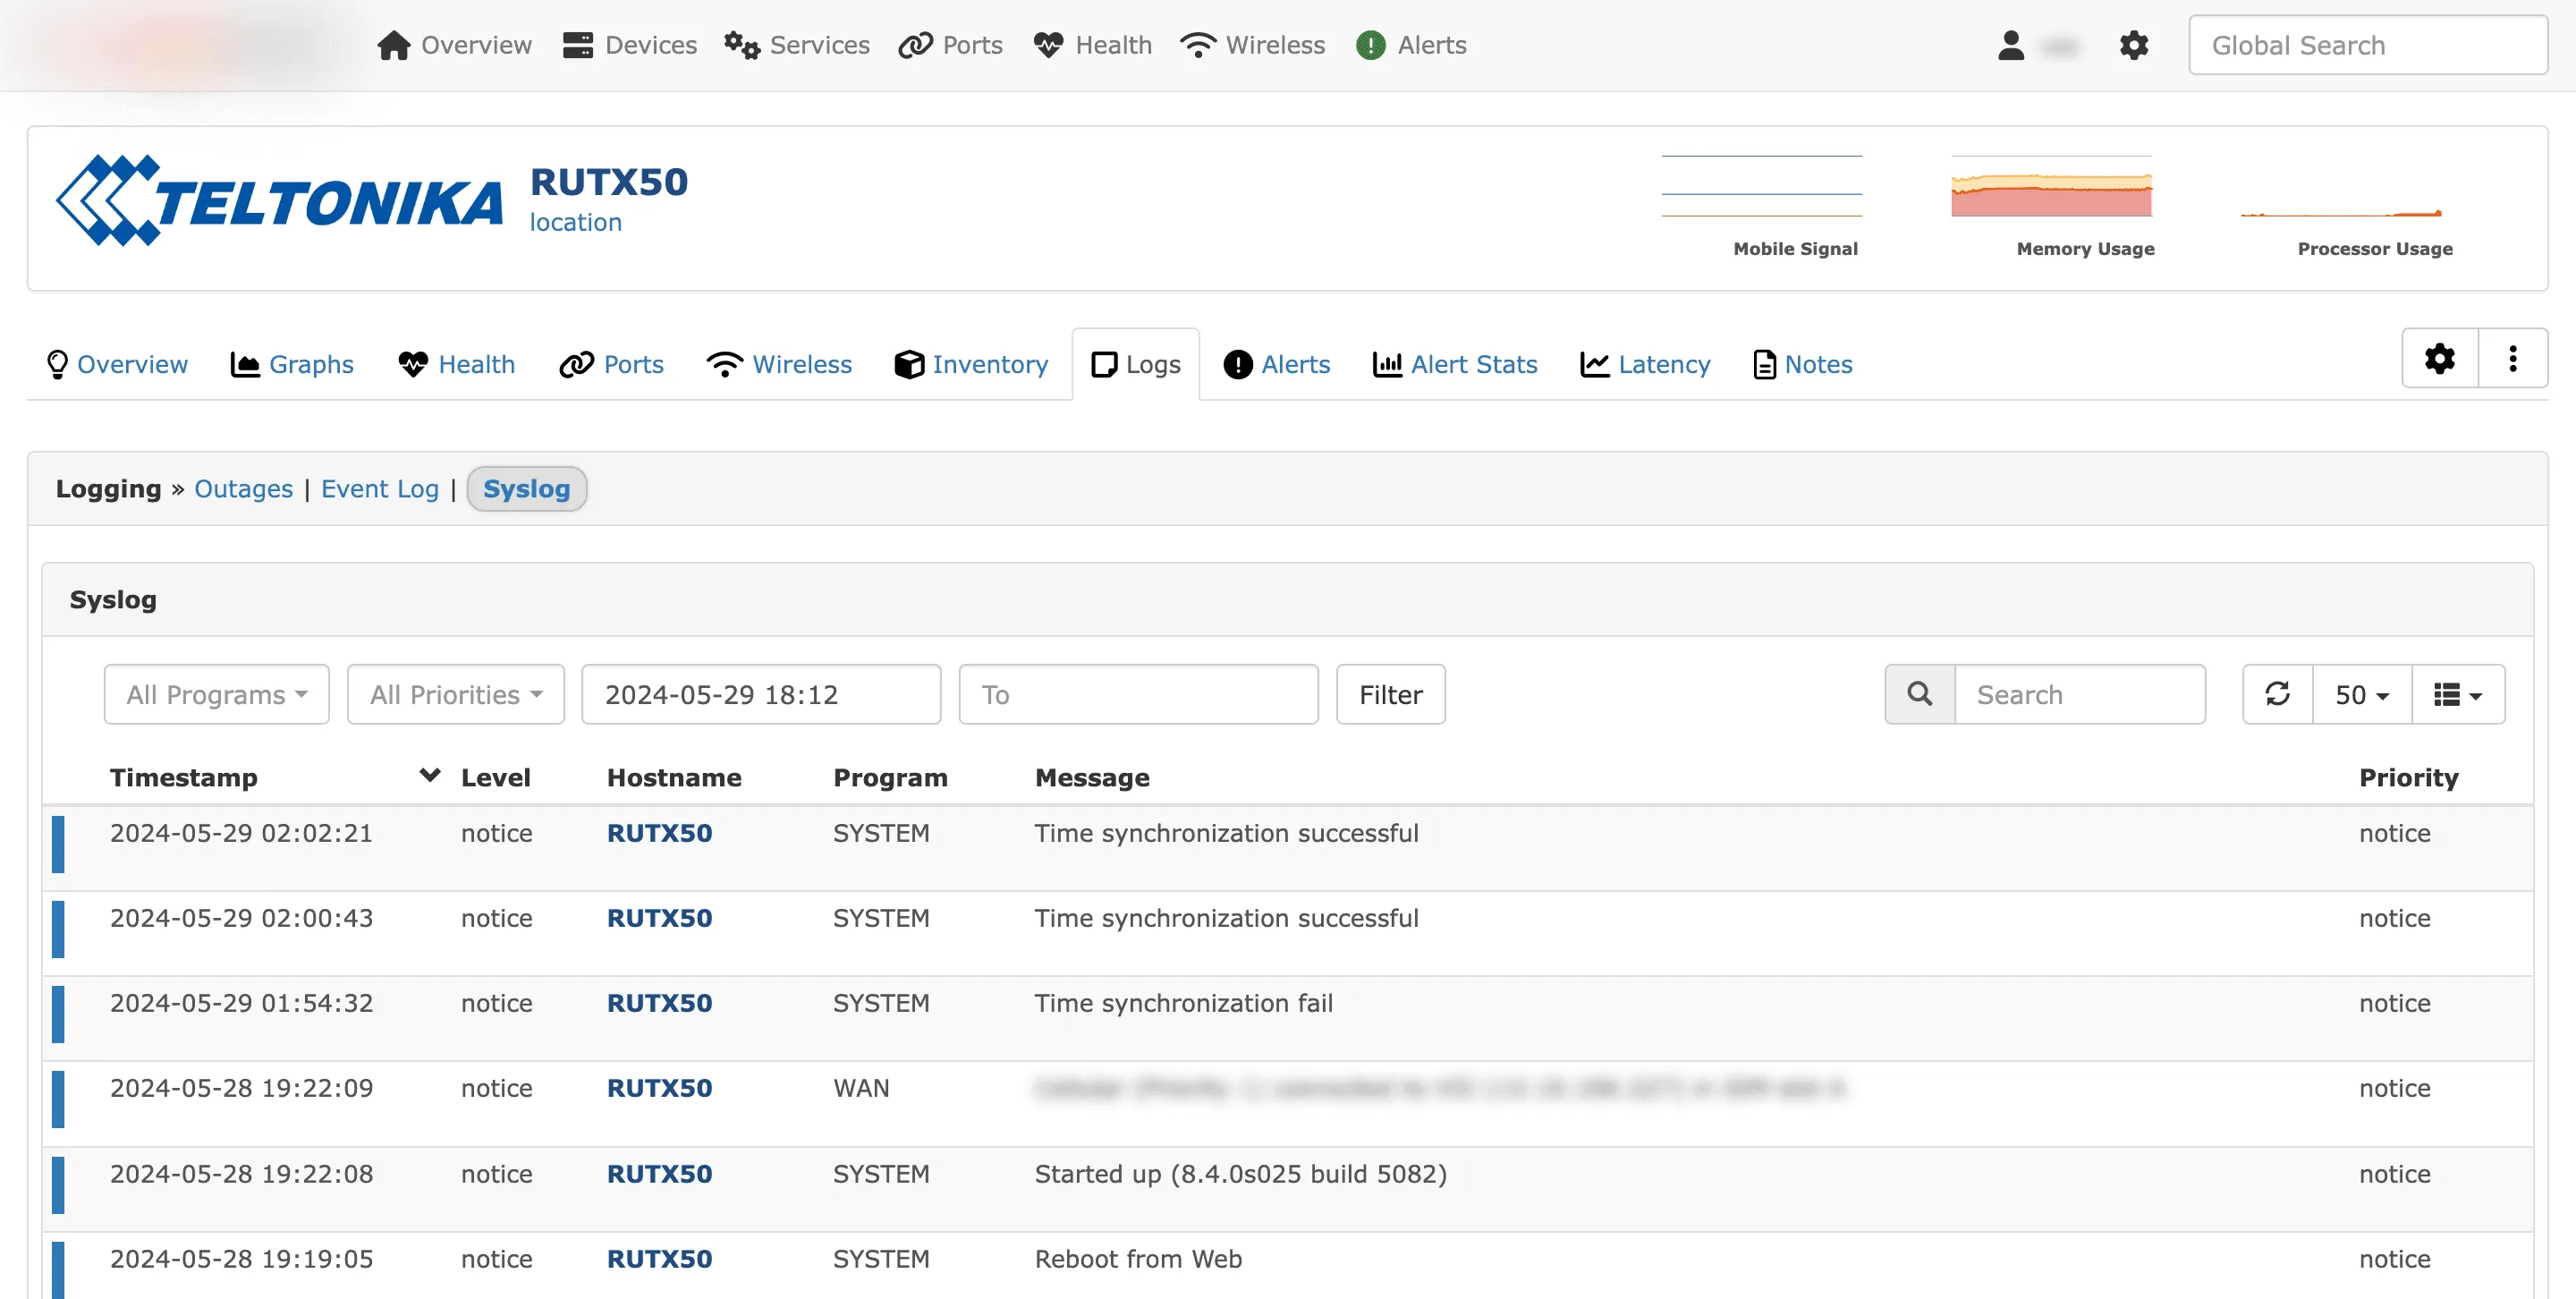
Task: Click RUTX50 hostname in Reboot from Web row
Action: [x=659, y=1259]
